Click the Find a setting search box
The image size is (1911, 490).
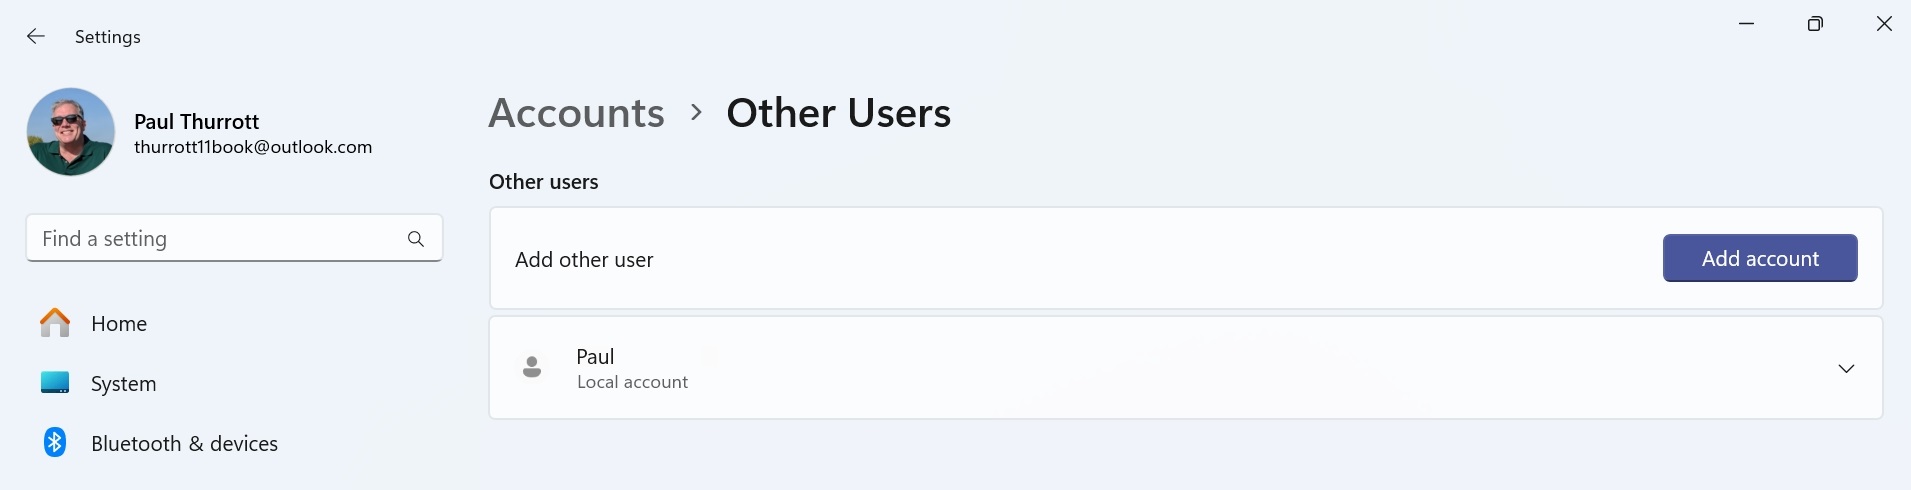click(220, 239)
